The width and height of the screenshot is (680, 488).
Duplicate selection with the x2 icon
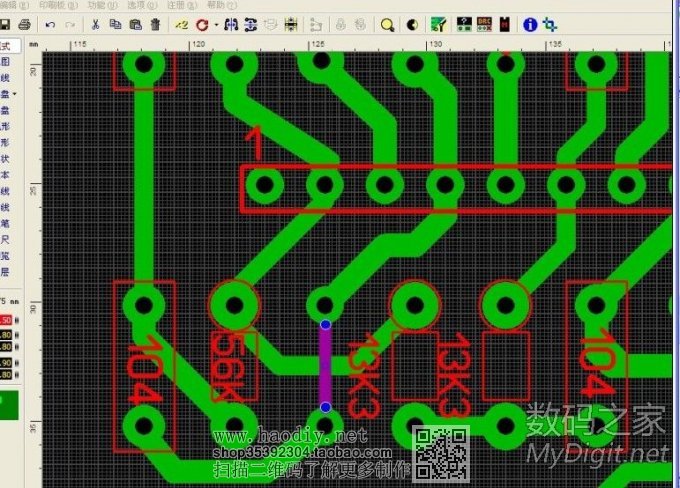pyautogui.click(x=181, y=24)
